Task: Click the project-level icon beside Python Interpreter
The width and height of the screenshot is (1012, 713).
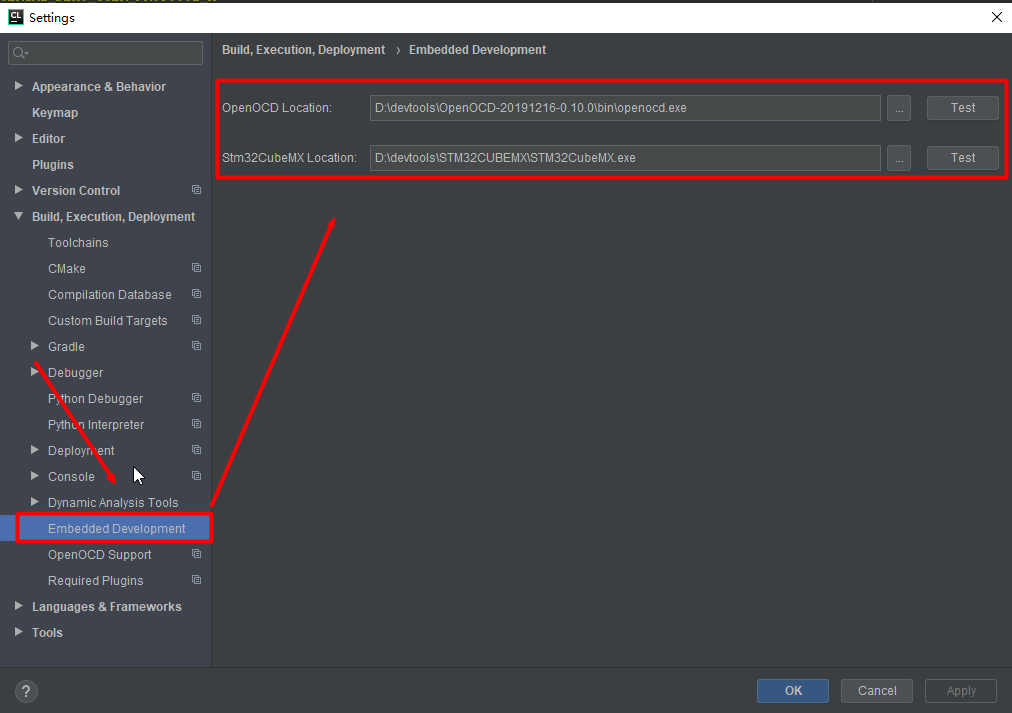Action: [x=196, y=424]
